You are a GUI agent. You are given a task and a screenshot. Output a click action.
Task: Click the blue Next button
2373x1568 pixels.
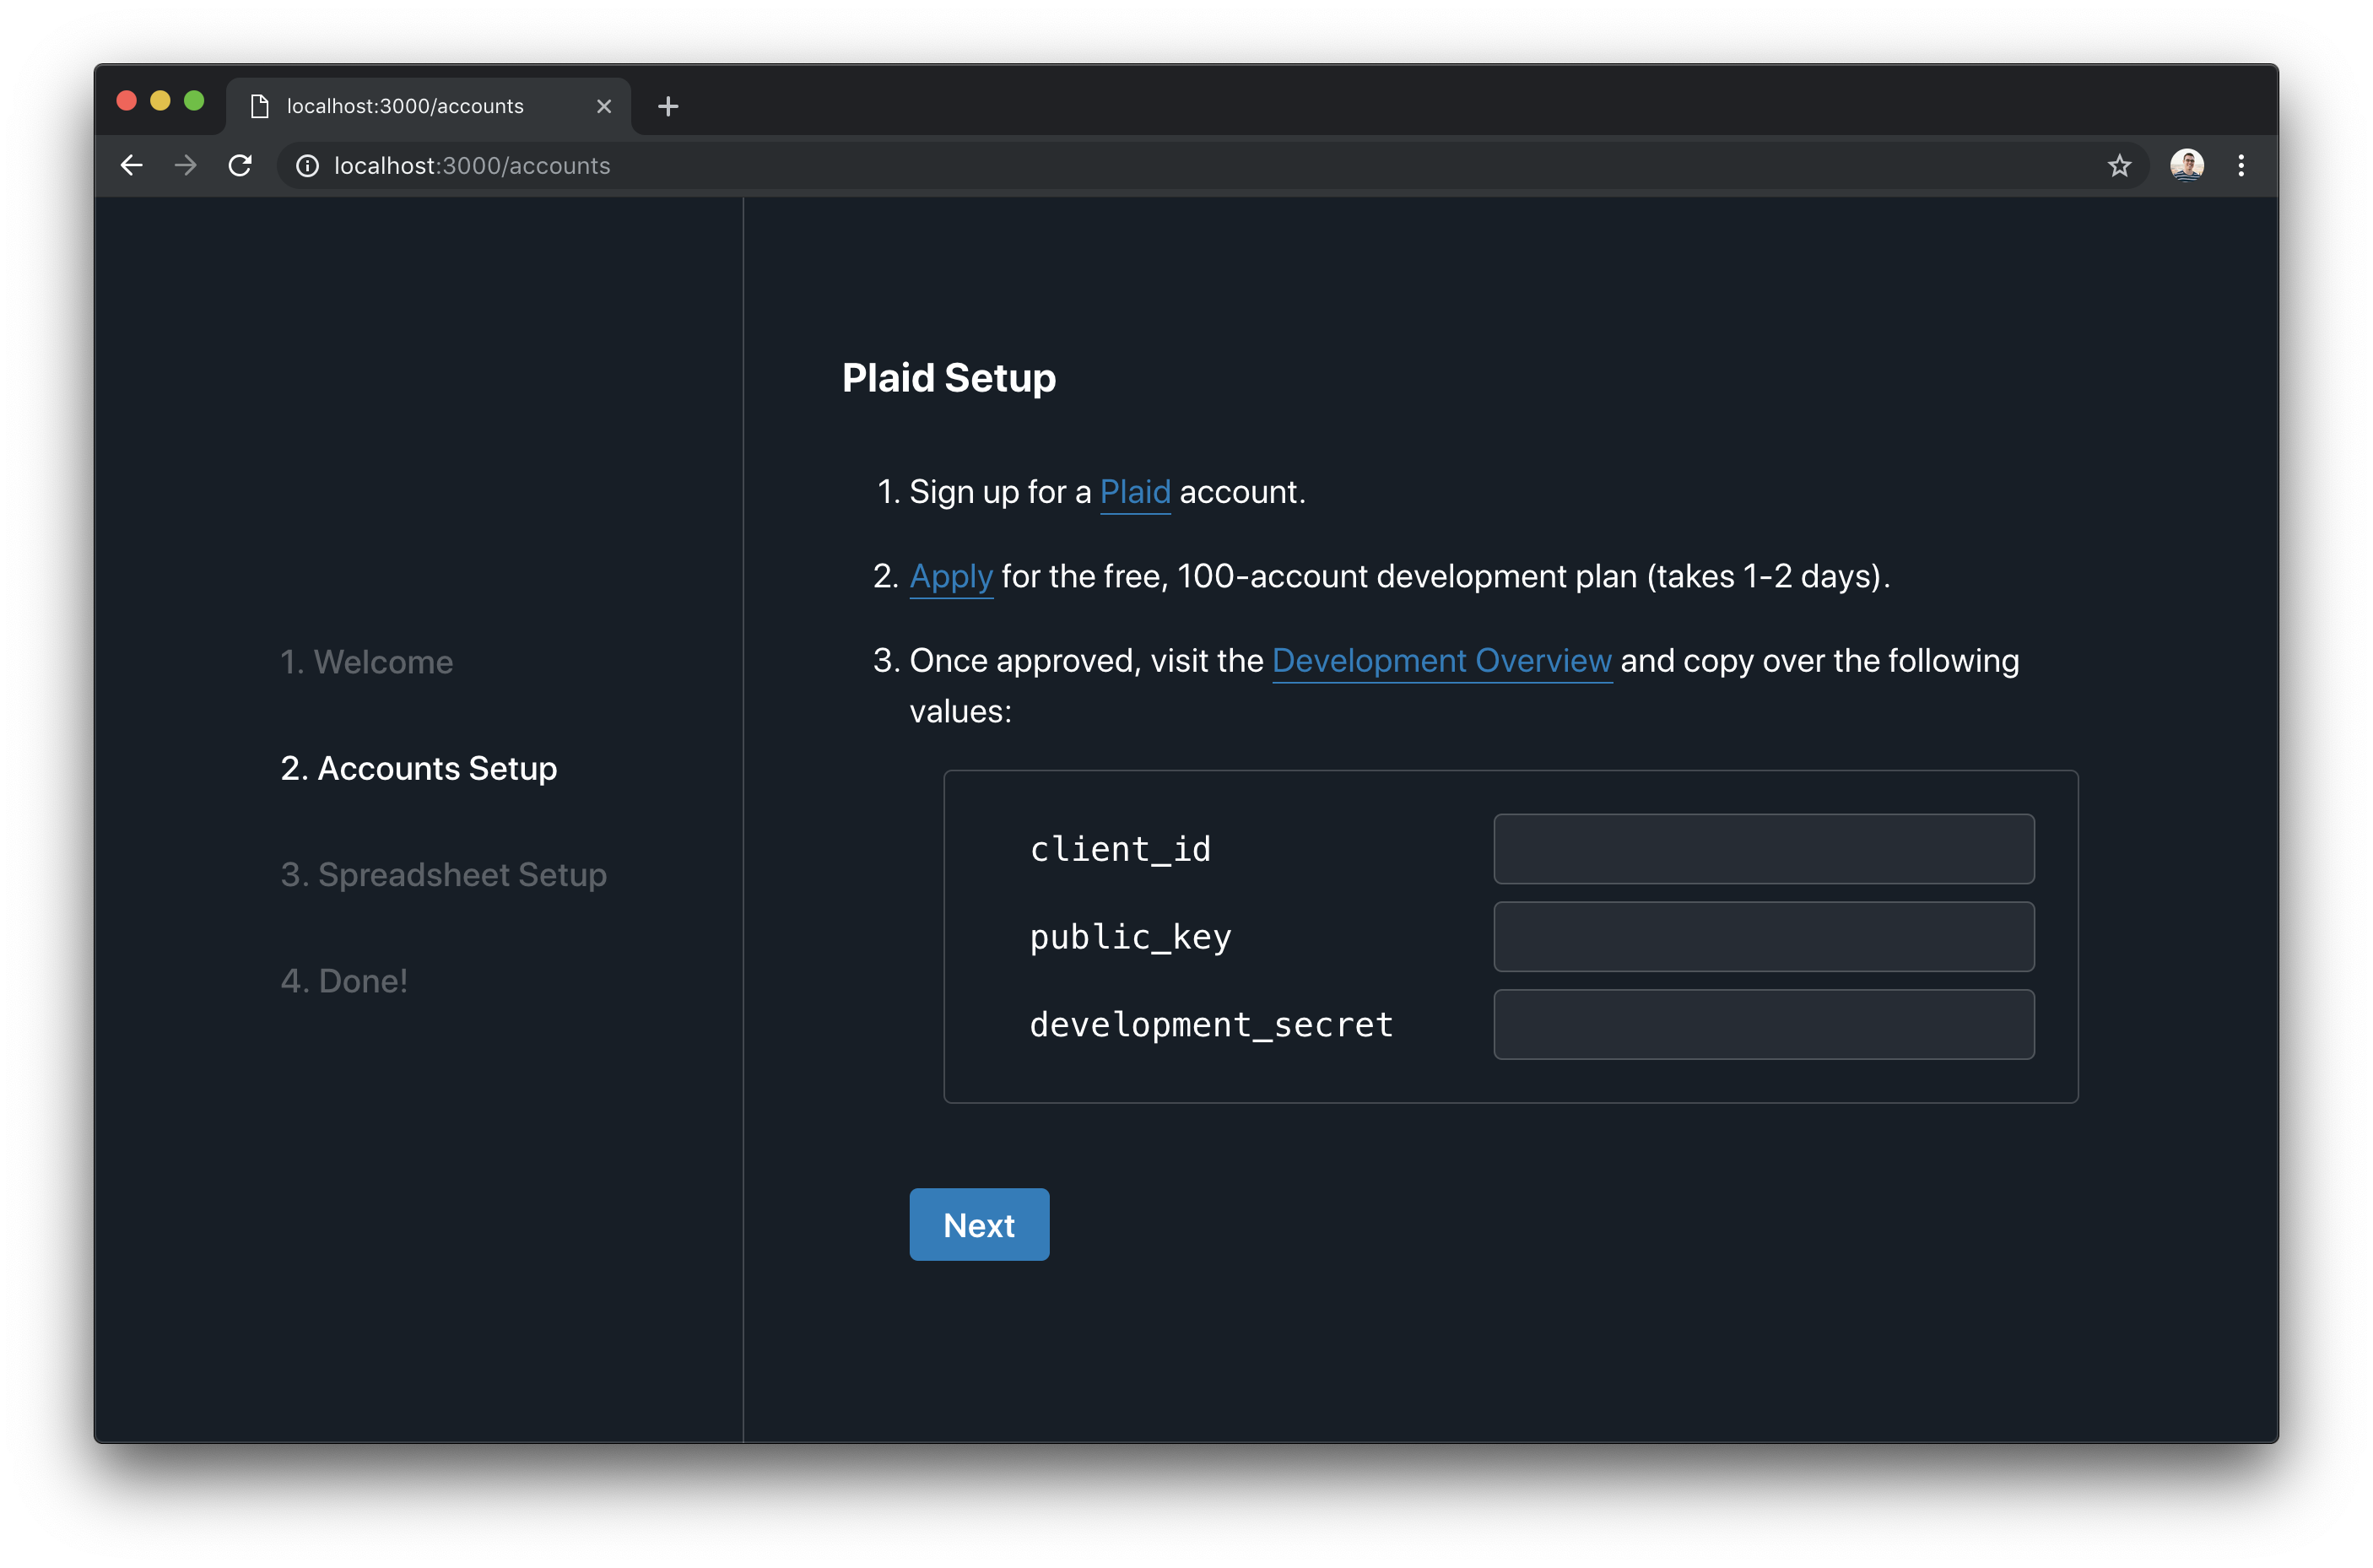coord(979,1225)
